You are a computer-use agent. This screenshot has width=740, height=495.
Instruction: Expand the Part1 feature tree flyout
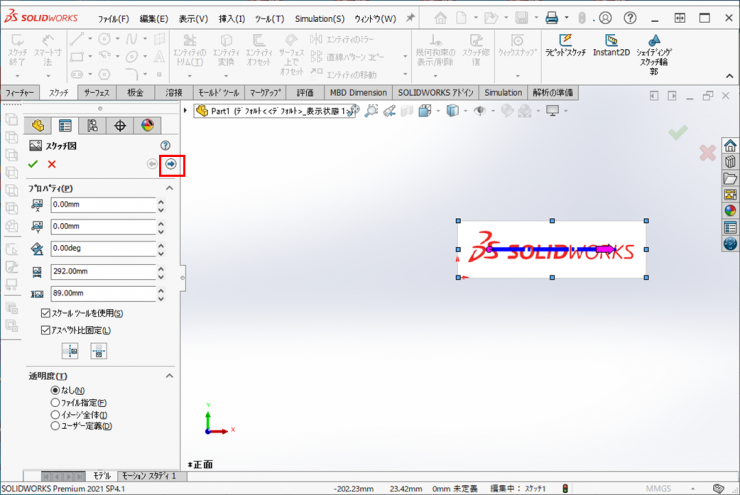(x=186, y=111)
